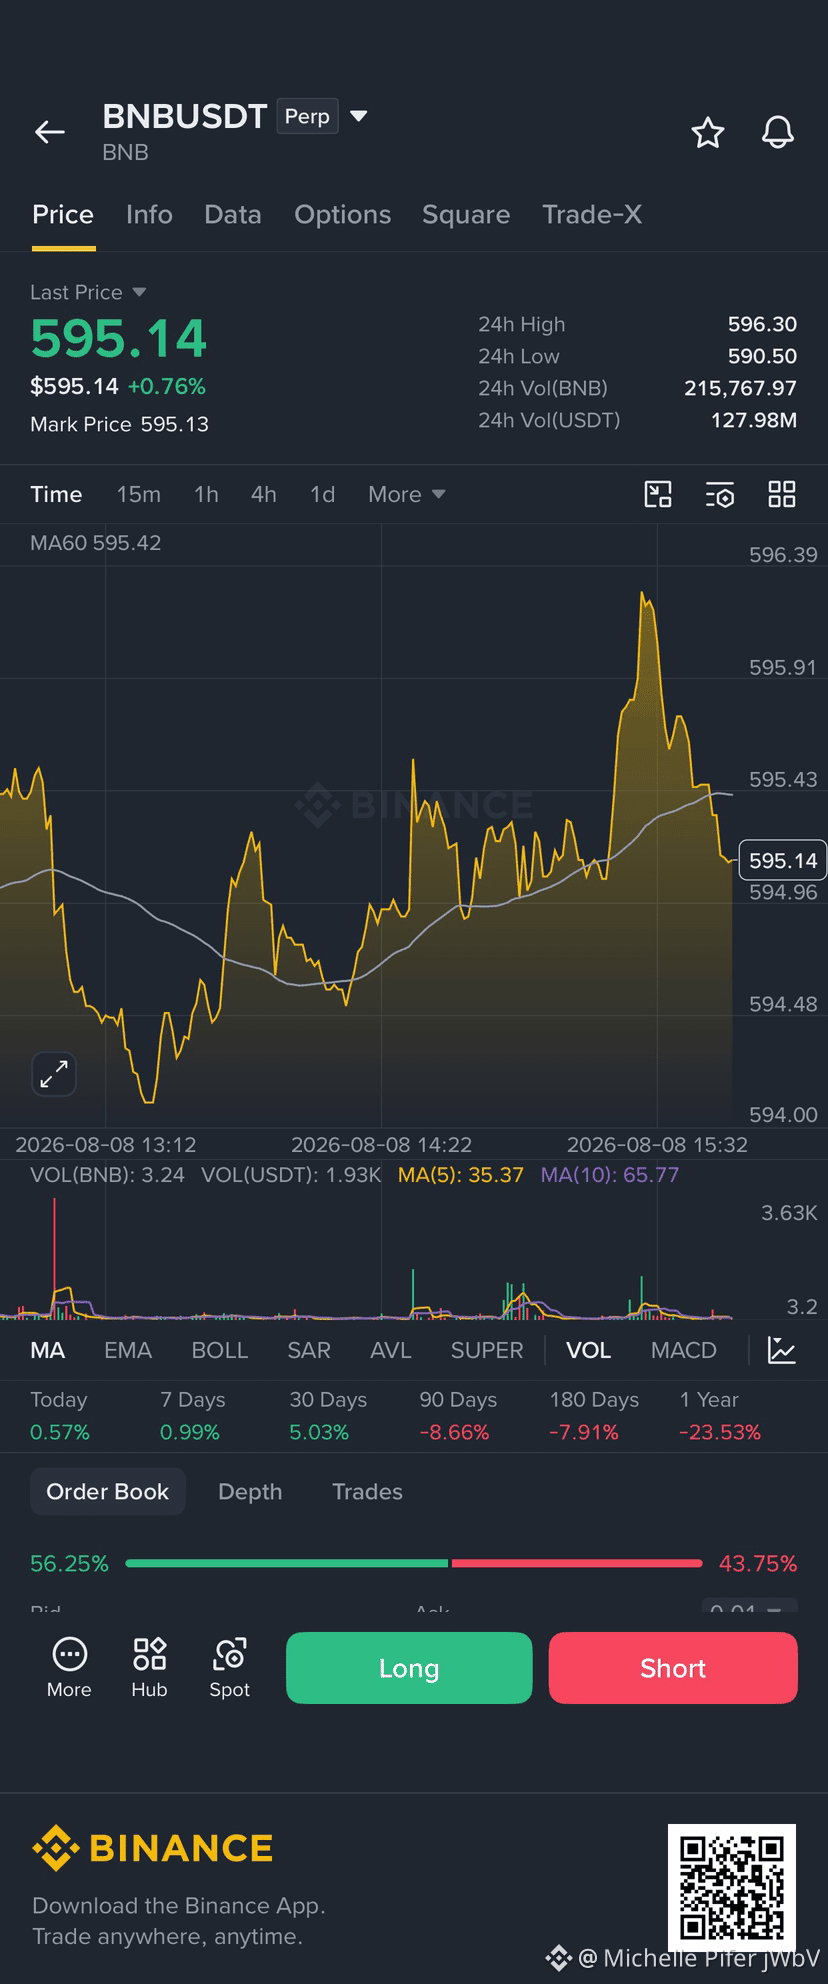This screenshot has width=828, height=1984.
Task: Open the More menu icon
Action: (x=69, y=1668)
